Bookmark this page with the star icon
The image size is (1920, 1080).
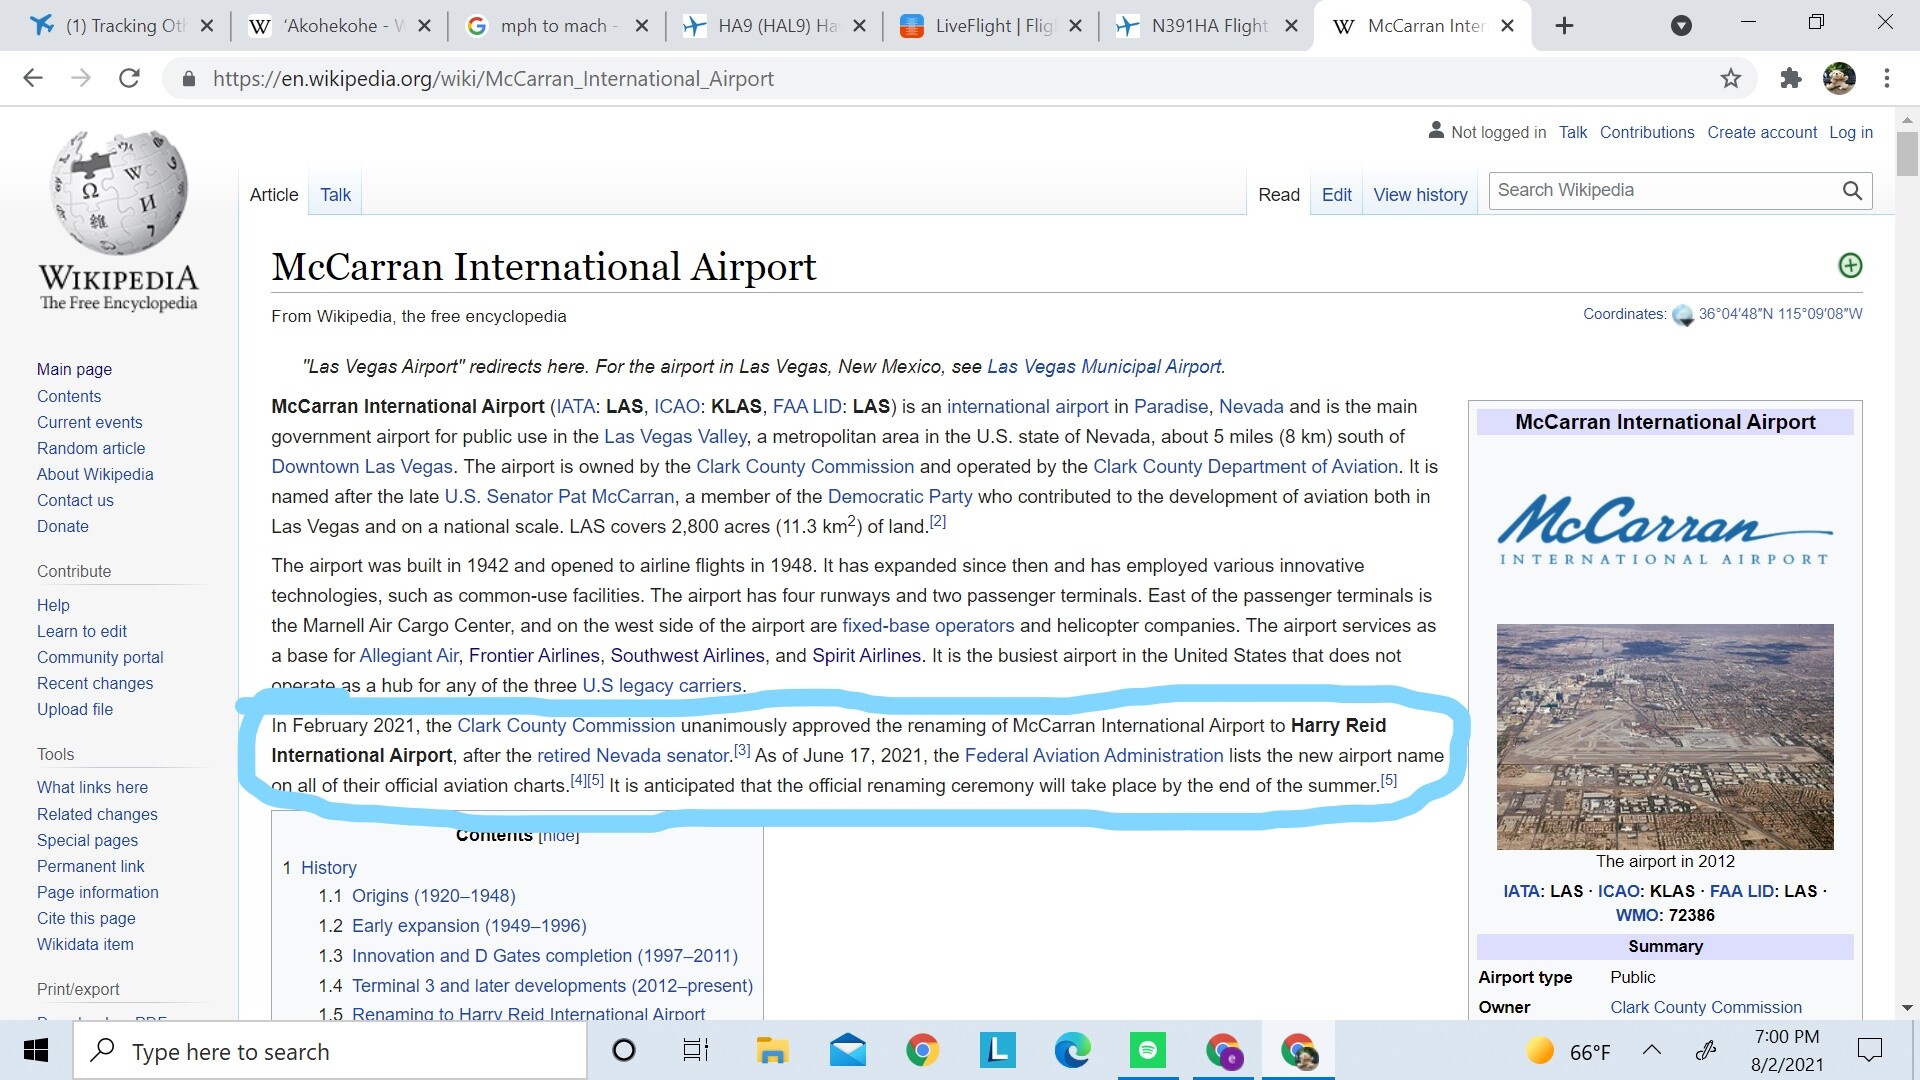[x=1731, y=78]
